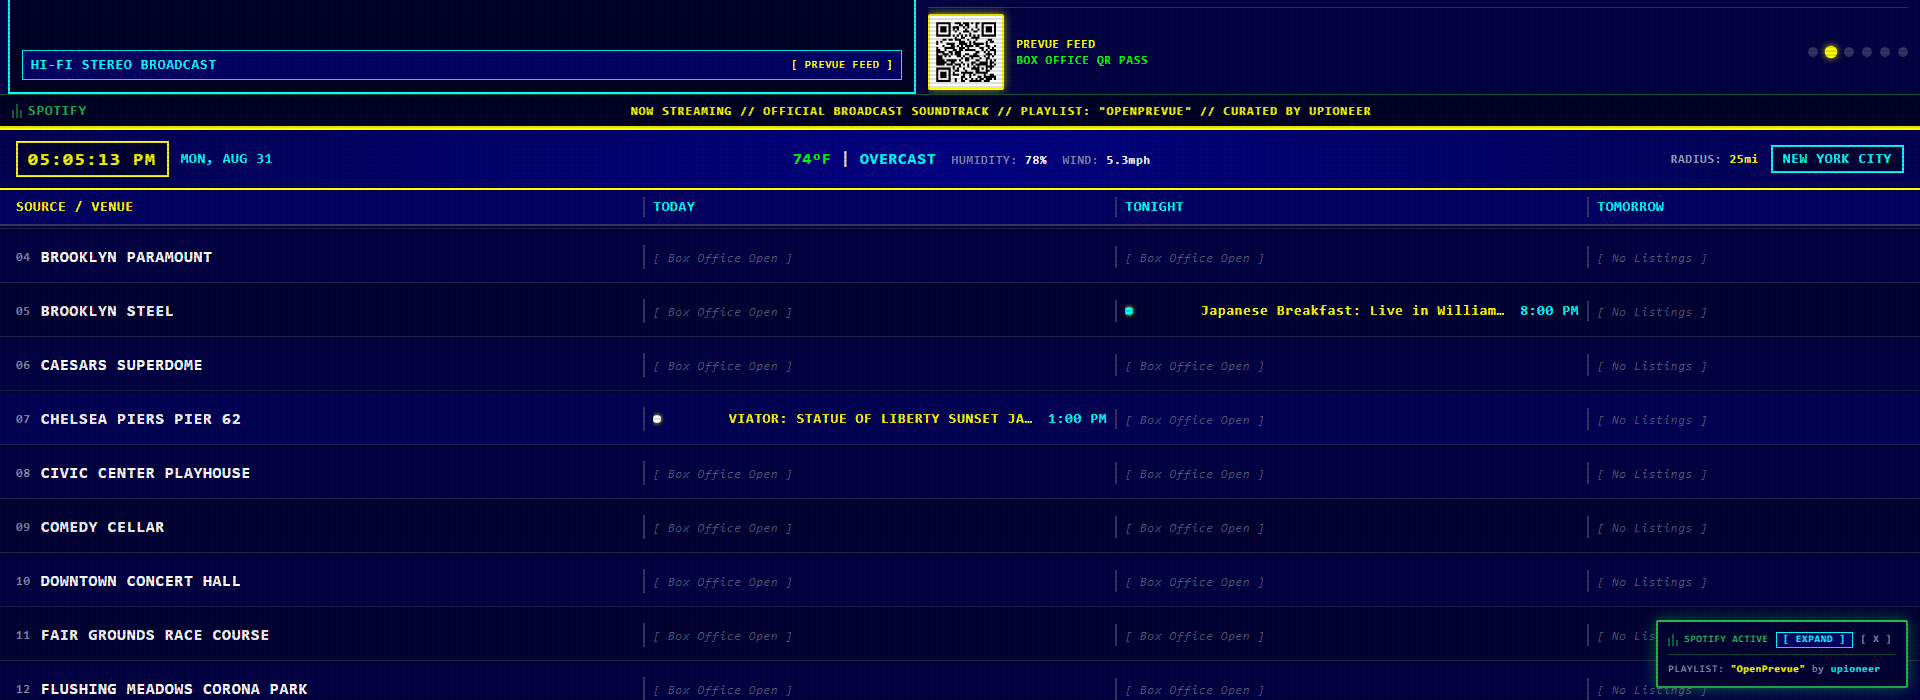This screenshot has height=700, width=1920.
Task: Select the Fair Grounds Race Course venue row
Action: click(x=960, y=635)
